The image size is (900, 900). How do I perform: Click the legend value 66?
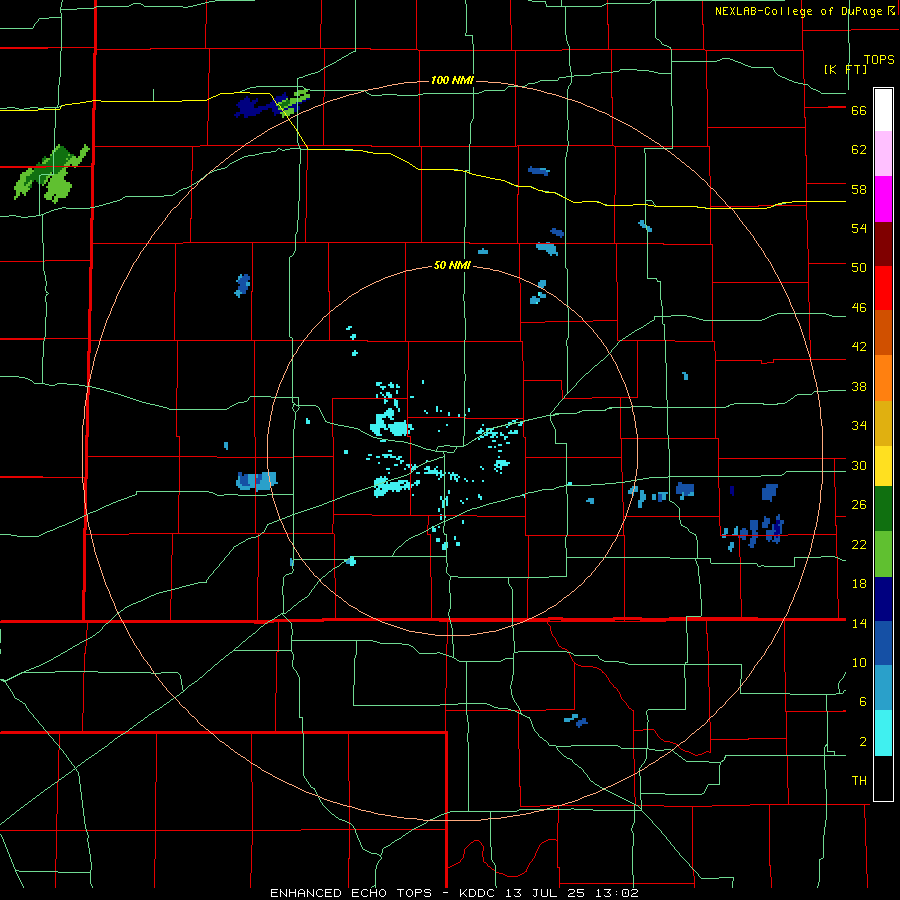[859, 111]
